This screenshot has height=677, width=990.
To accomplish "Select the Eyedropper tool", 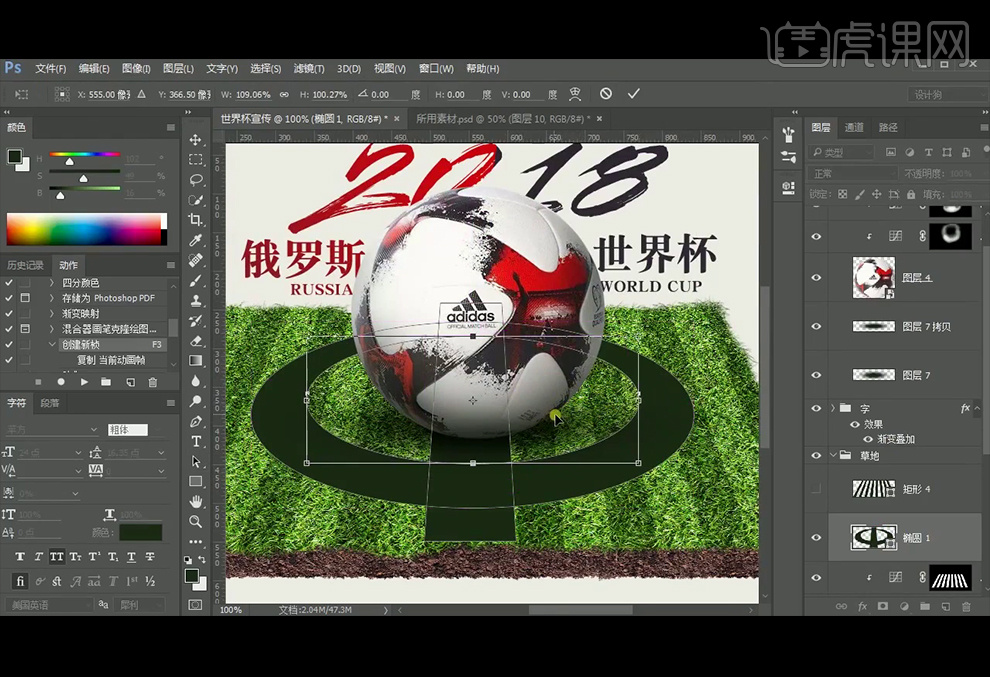I will [196, 240].
